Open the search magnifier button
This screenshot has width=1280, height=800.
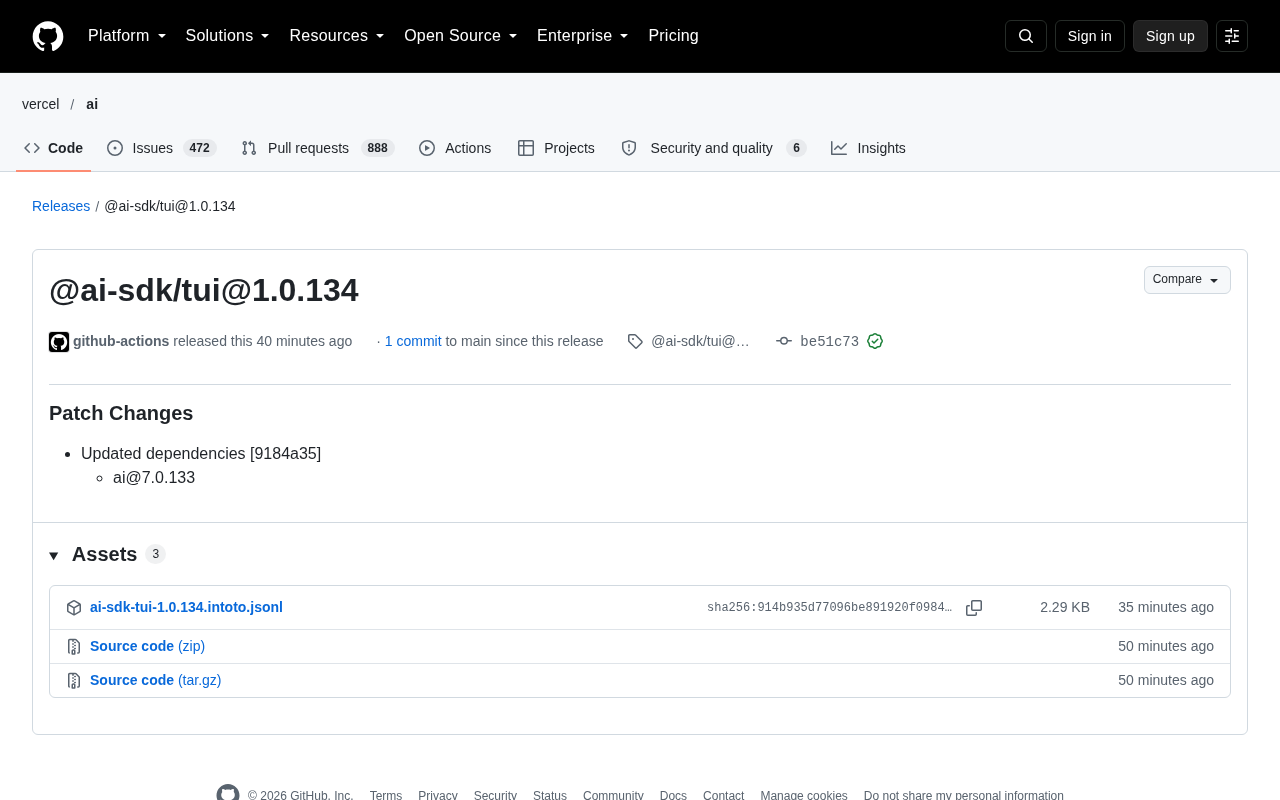click(x=1026, y=36)
